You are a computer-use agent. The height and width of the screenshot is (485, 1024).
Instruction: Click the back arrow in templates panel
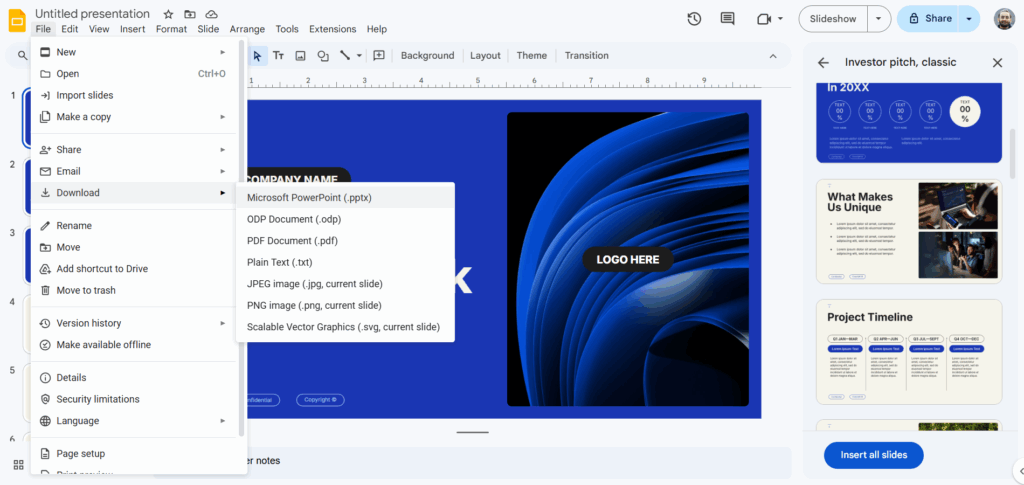pos(823,62)
